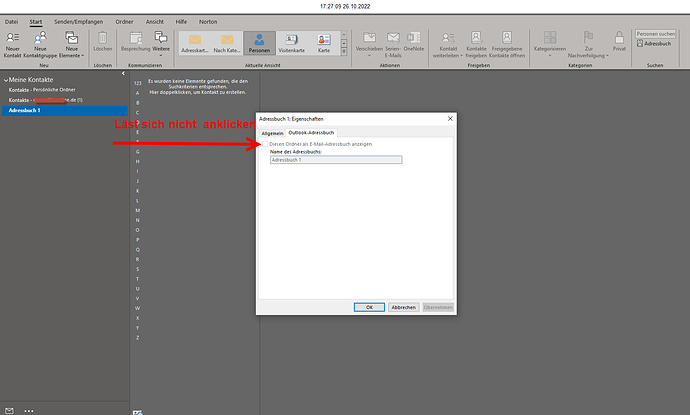Switch to the Allgemein tab in the dialog

[x=272, y=133]
